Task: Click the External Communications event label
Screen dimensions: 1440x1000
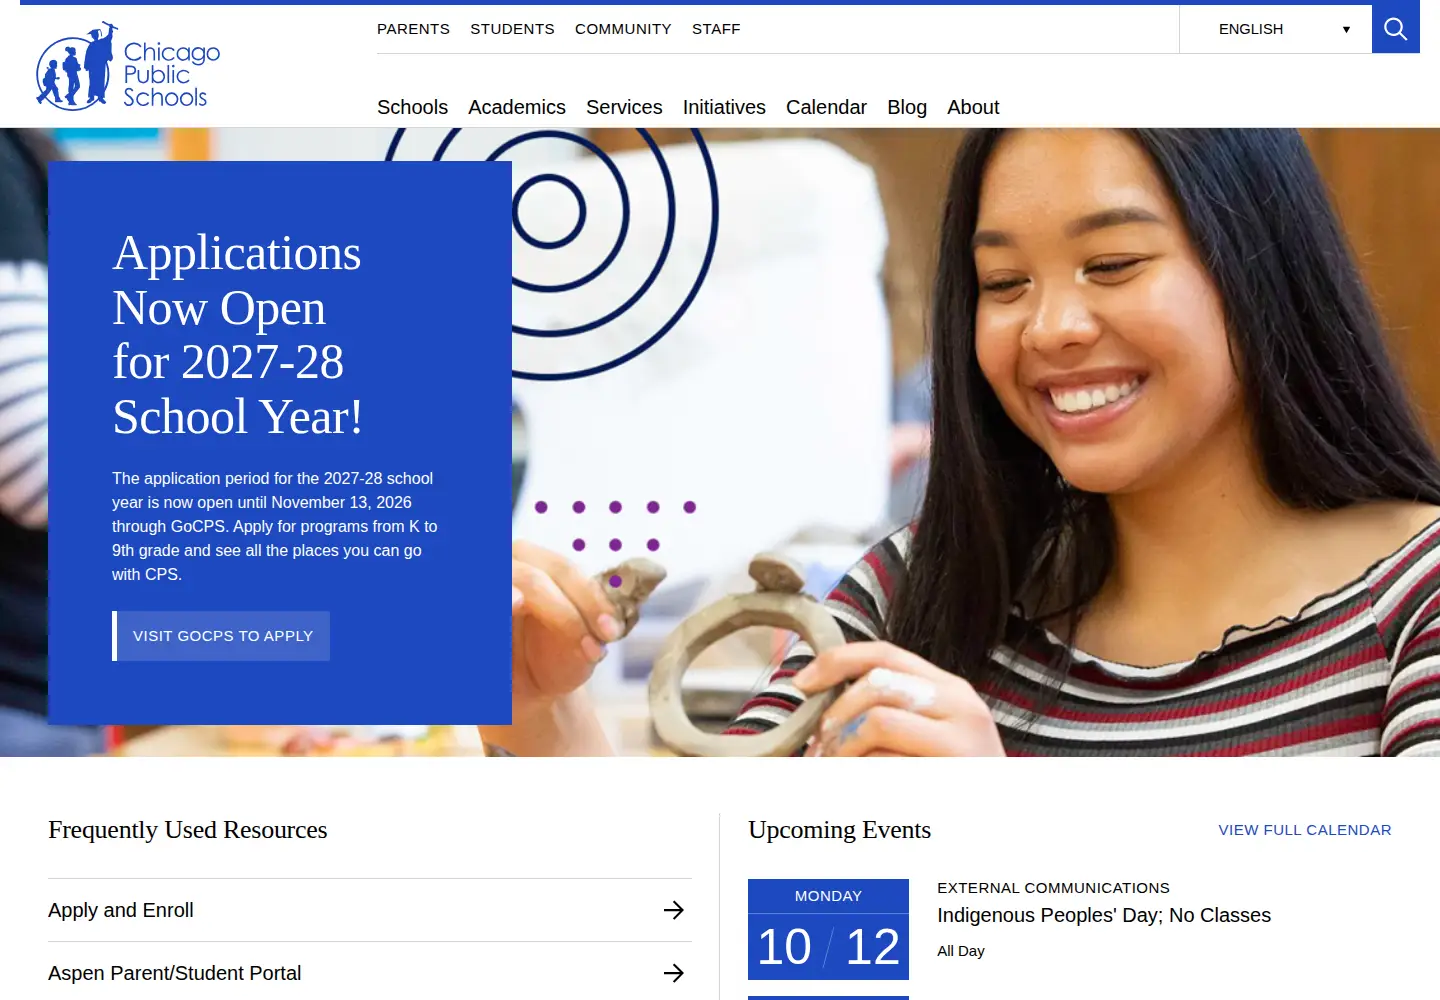Action: click(1053, 888)
